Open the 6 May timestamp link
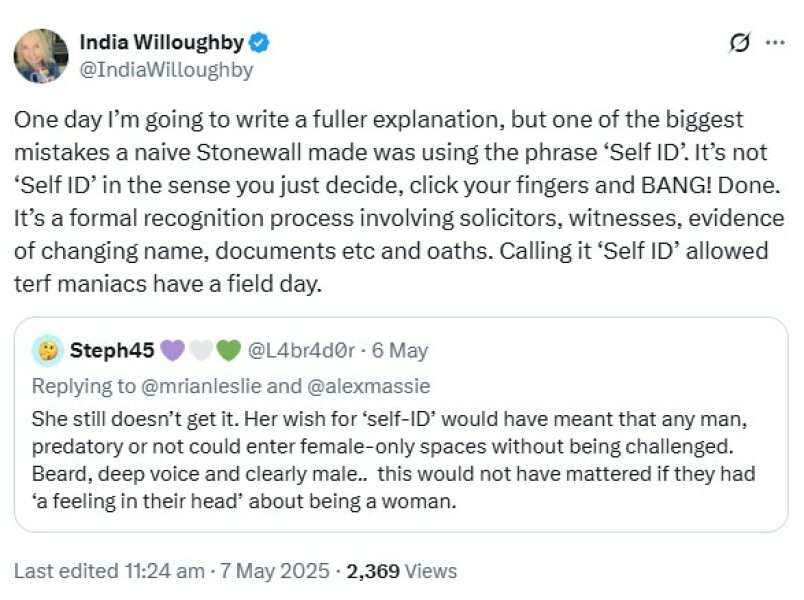This screenshot has width=804, height=600. (400, 350)
